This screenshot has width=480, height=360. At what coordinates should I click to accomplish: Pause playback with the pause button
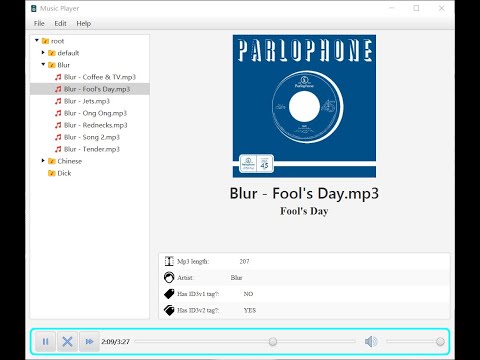pyautogui.click(x=46, y=341)
